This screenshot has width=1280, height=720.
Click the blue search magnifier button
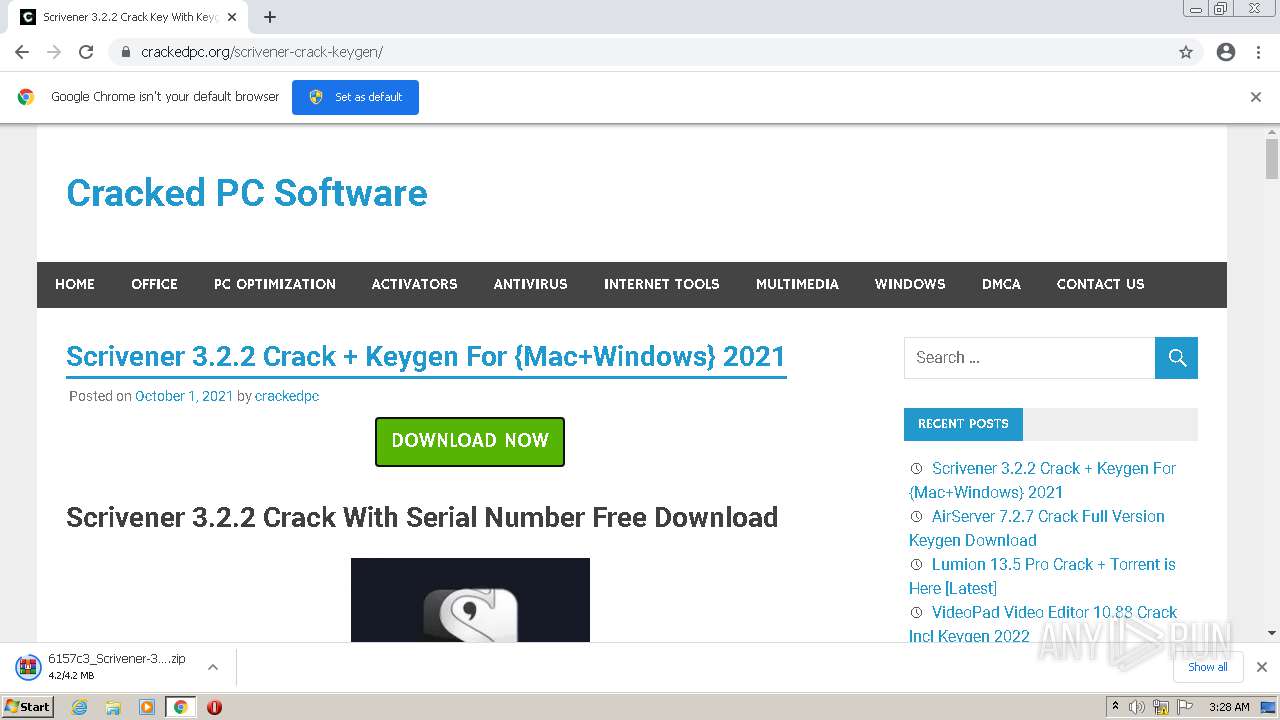tap(1176, 358)
